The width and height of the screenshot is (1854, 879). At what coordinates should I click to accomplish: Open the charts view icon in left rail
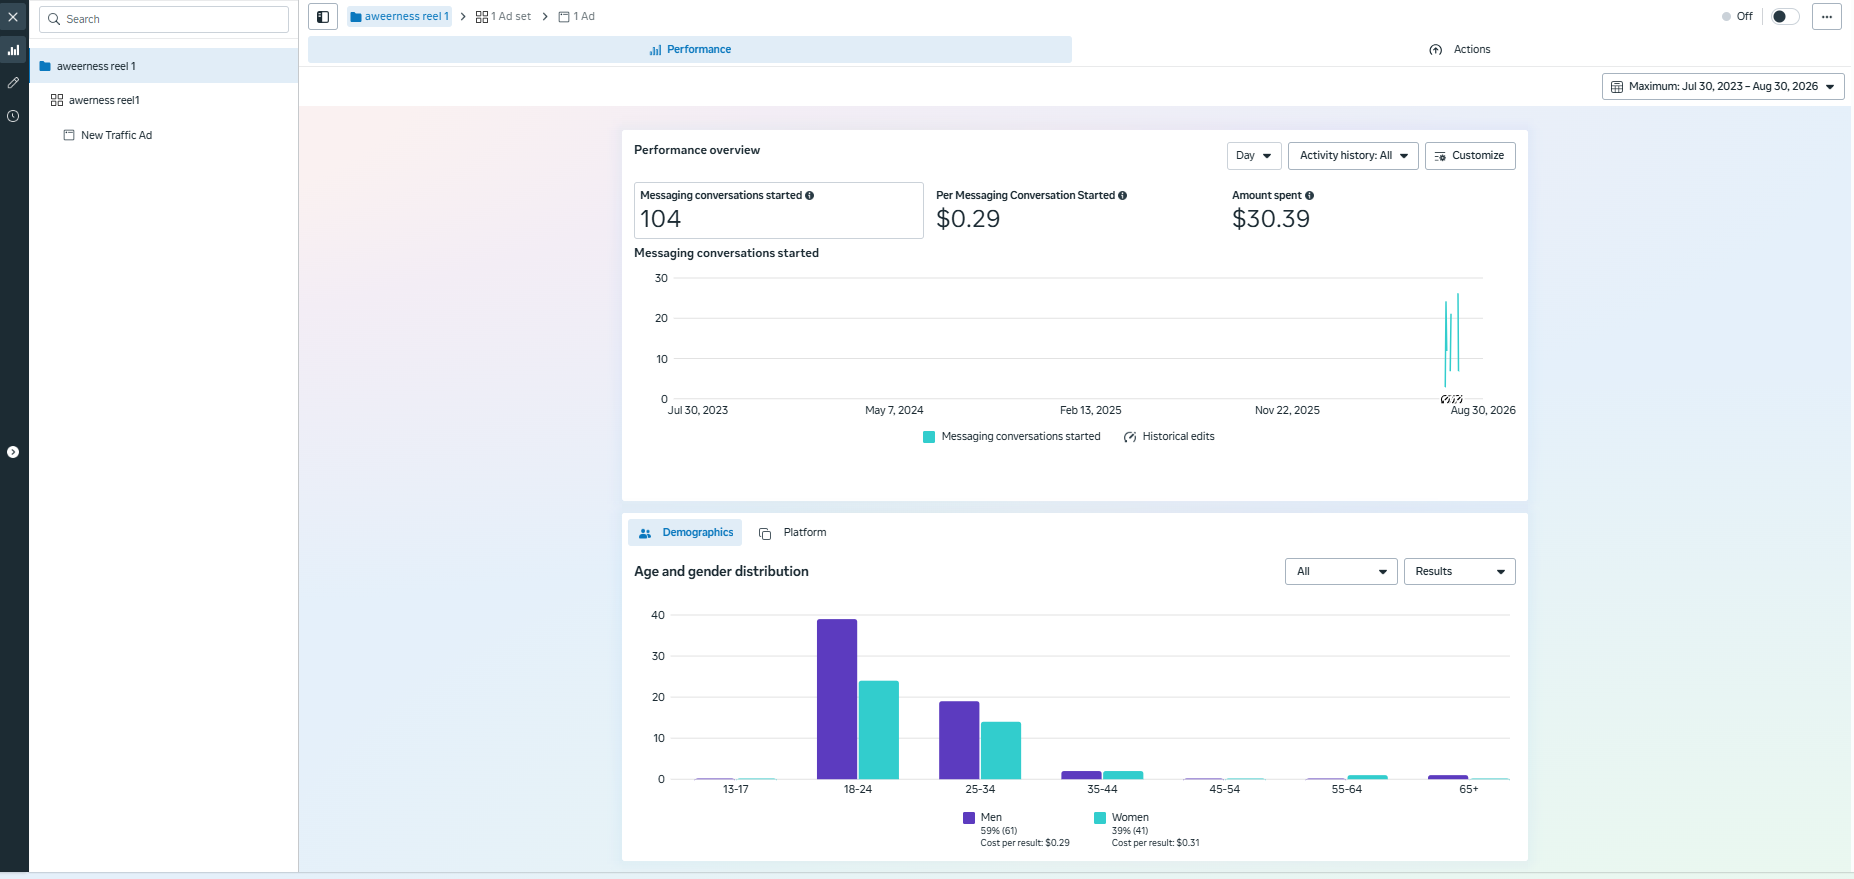click(13, 50)
